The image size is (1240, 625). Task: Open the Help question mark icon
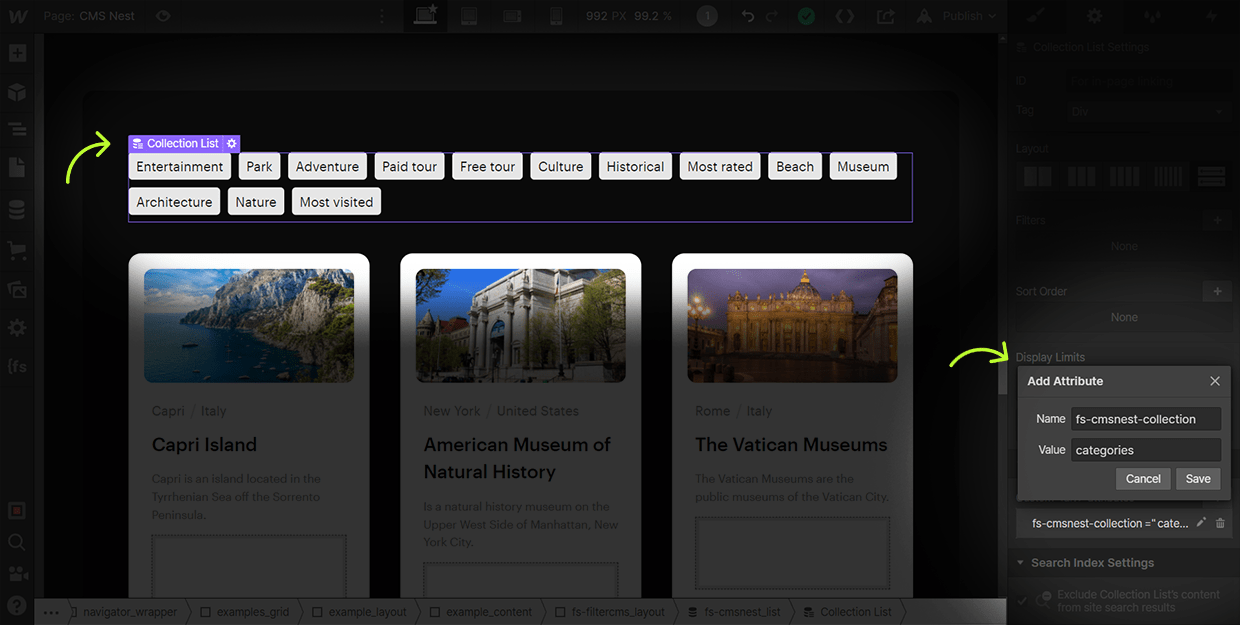(x=17, y=604)
